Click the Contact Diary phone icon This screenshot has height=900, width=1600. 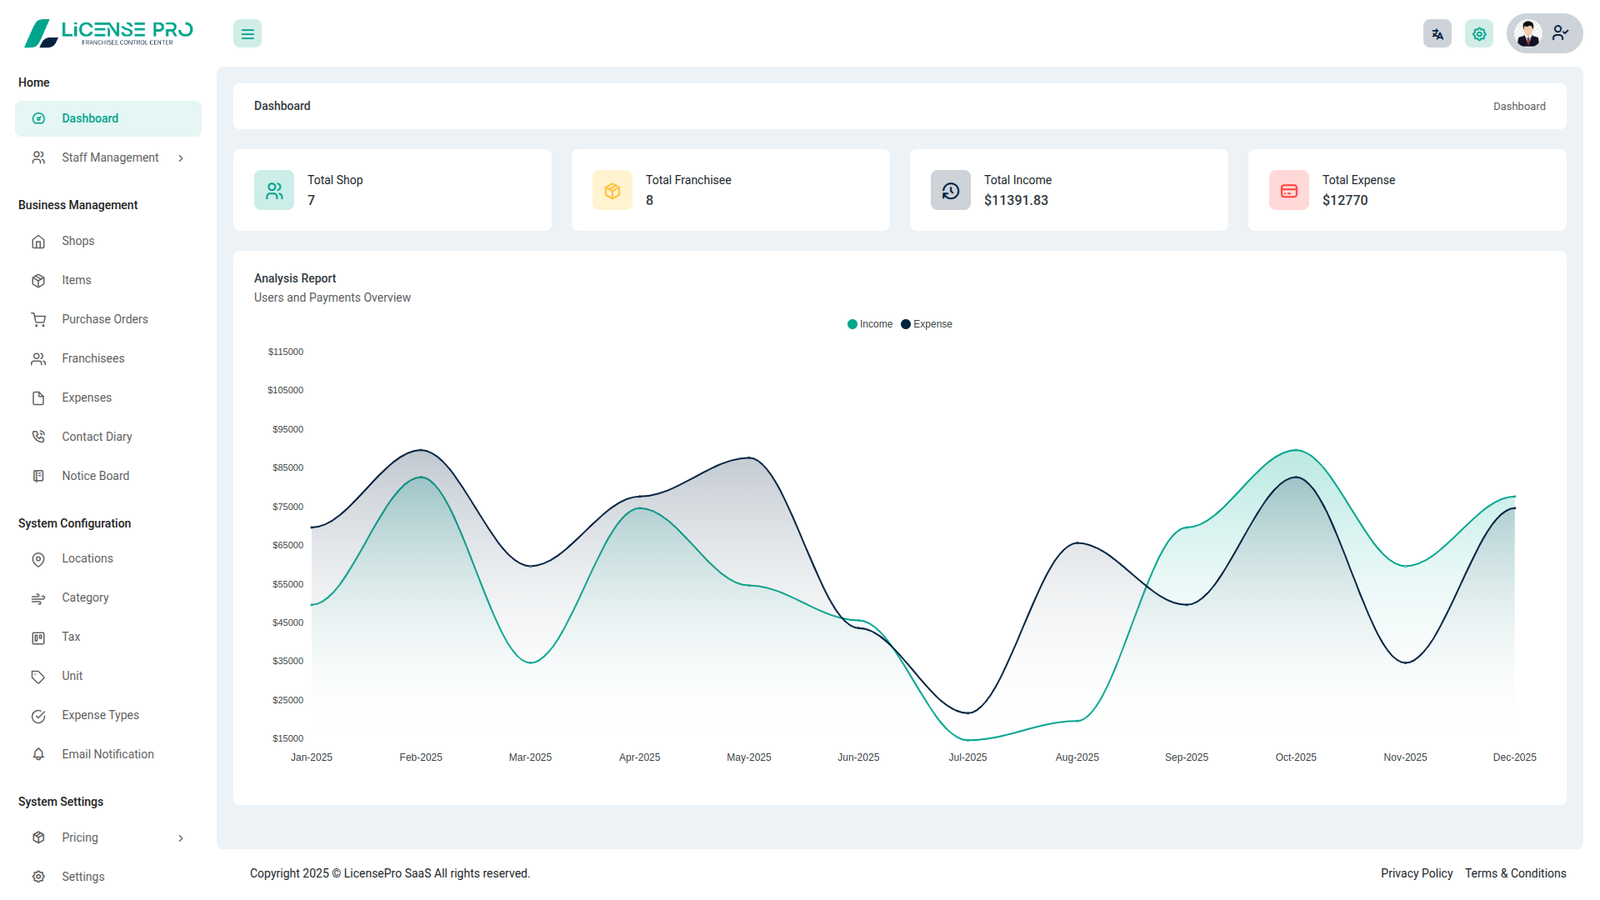(x=38, y=437)
